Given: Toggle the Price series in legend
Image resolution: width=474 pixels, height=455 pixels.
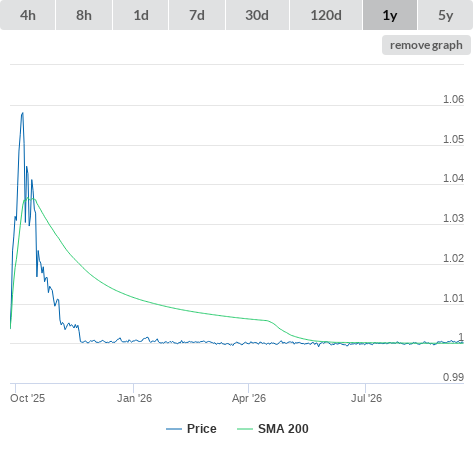Looking at the screenshot, I should tap(201, 428).
